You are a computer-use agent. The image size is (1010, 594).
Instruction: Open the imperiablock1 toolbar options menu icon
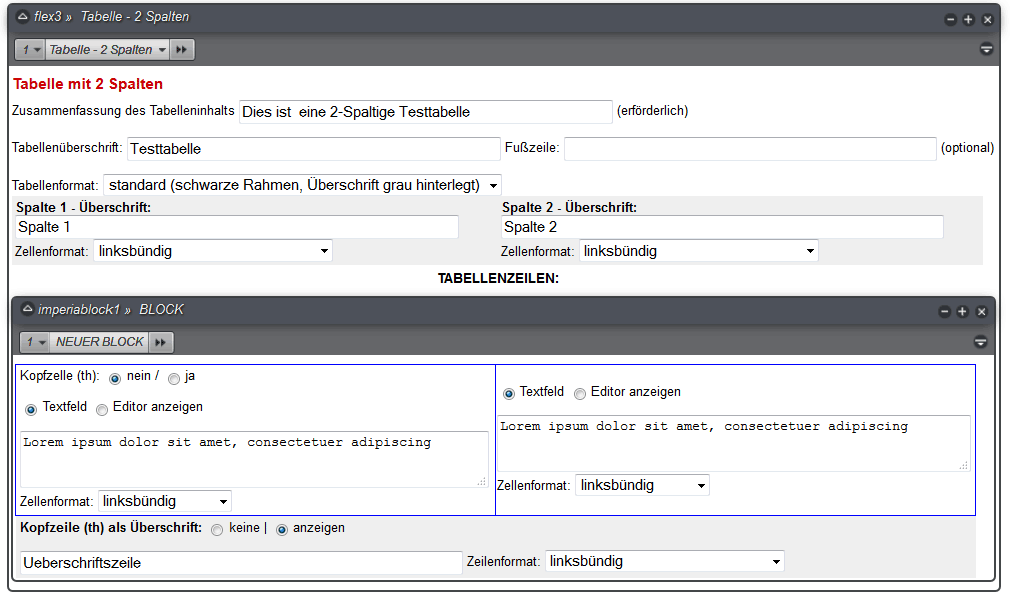[x=980, y=341]
